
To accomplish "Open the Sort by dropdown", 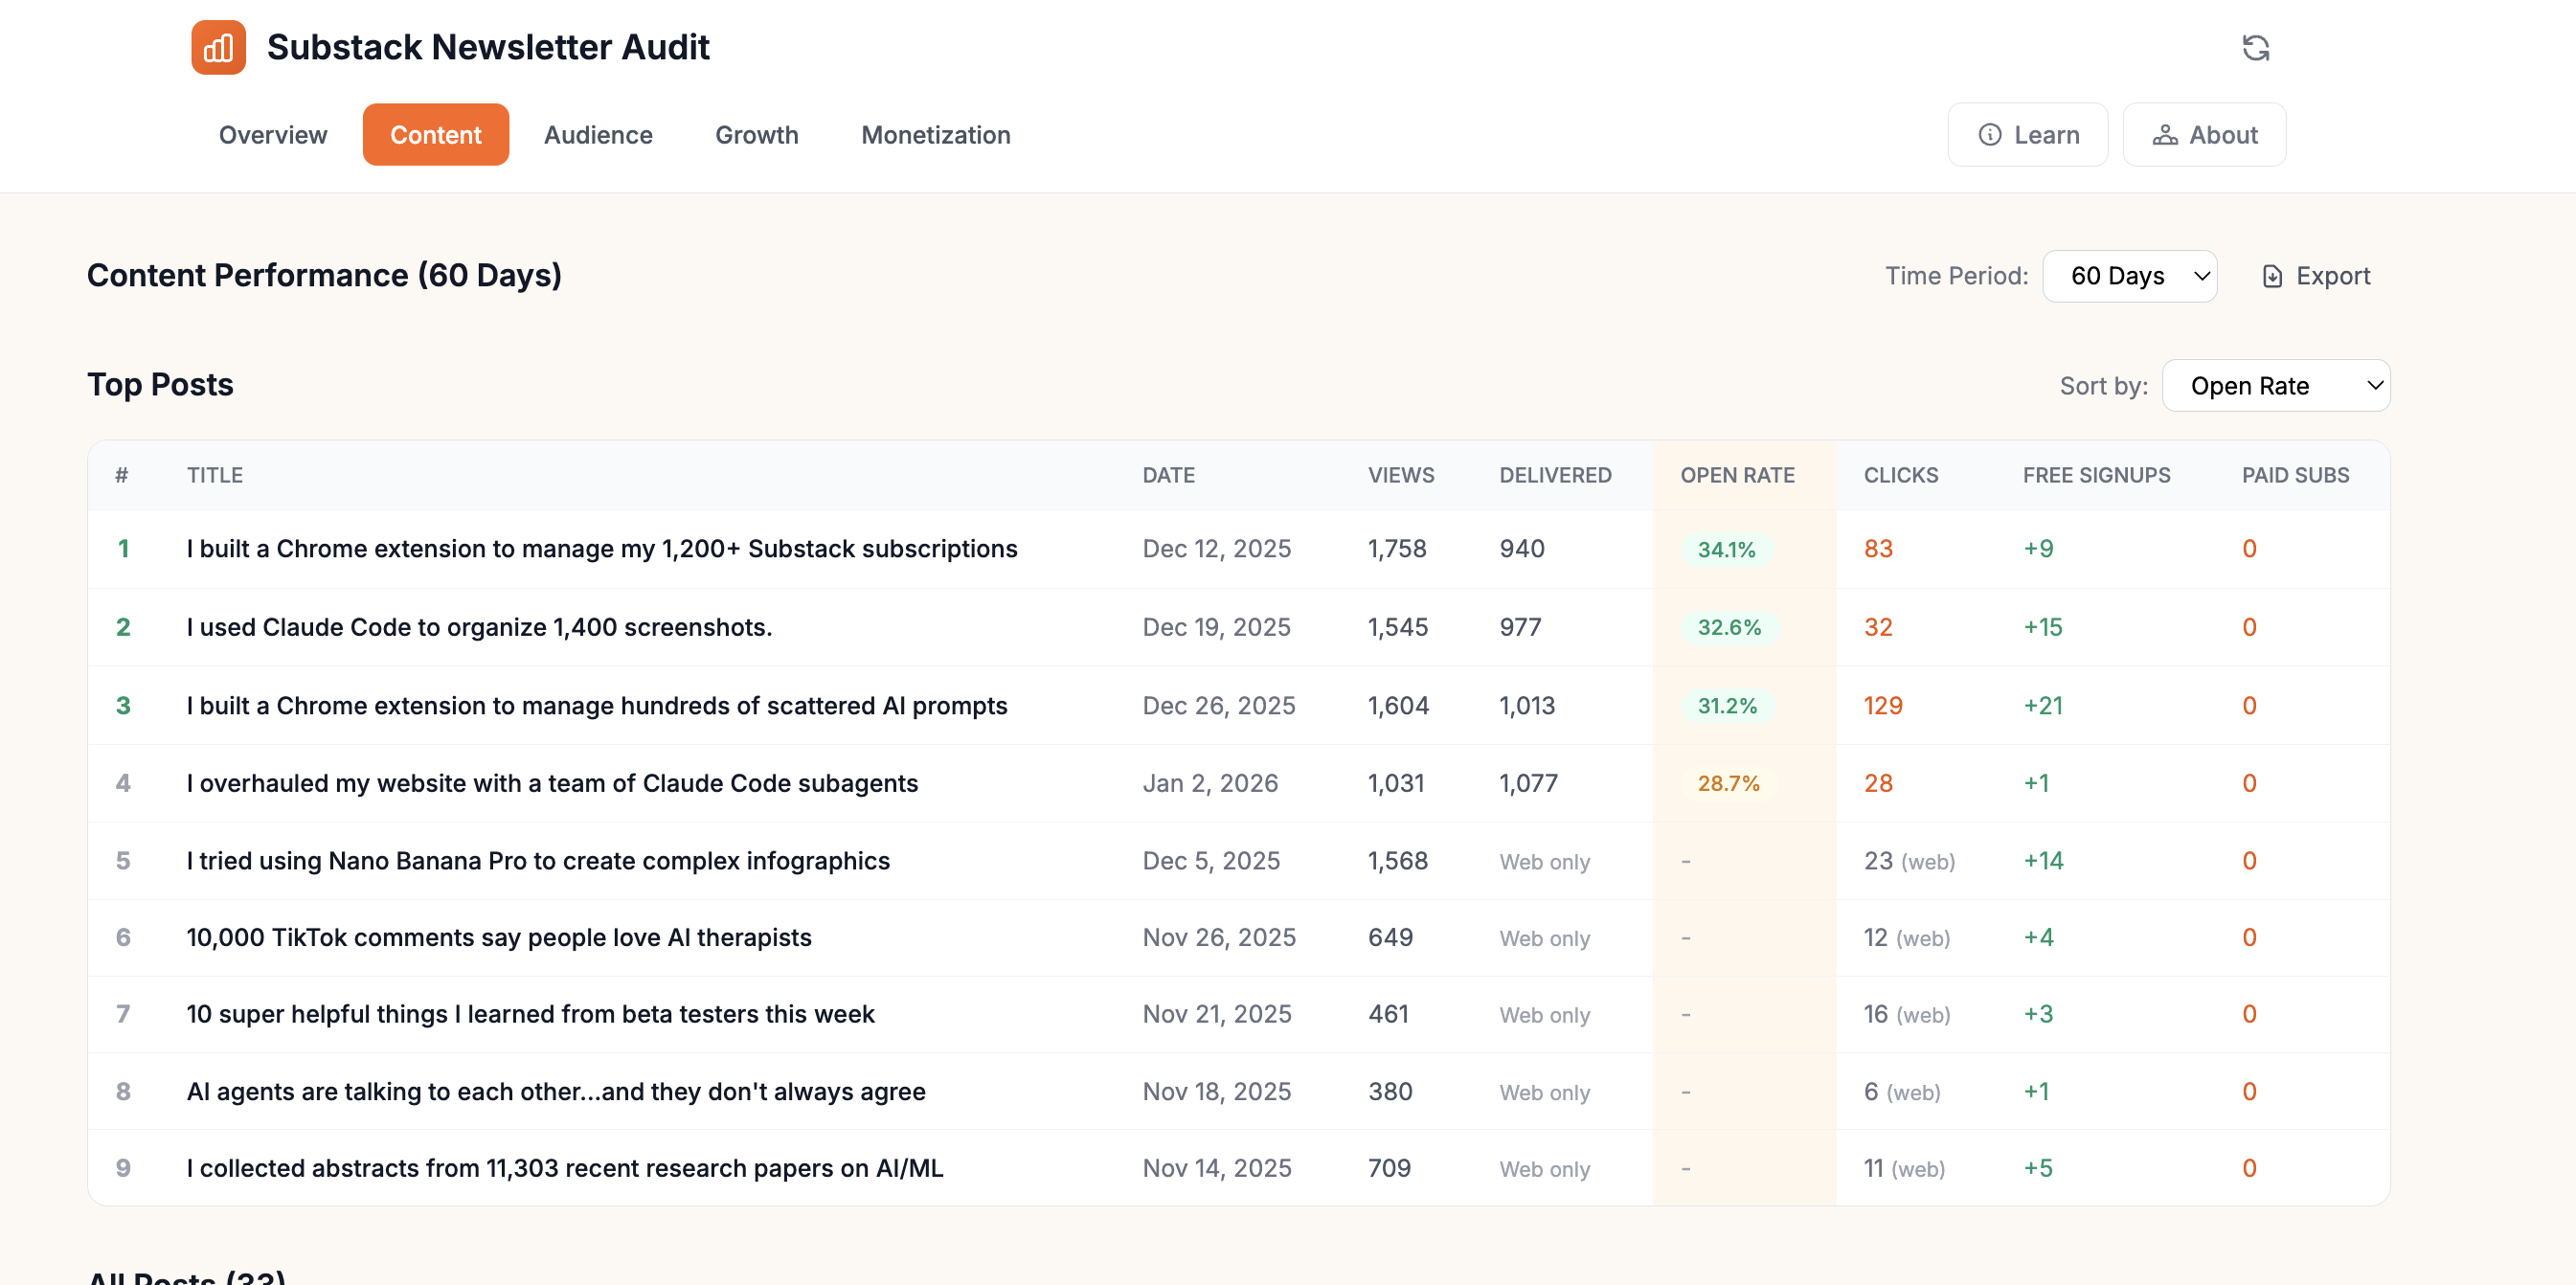I will (x=2276, y=385).
